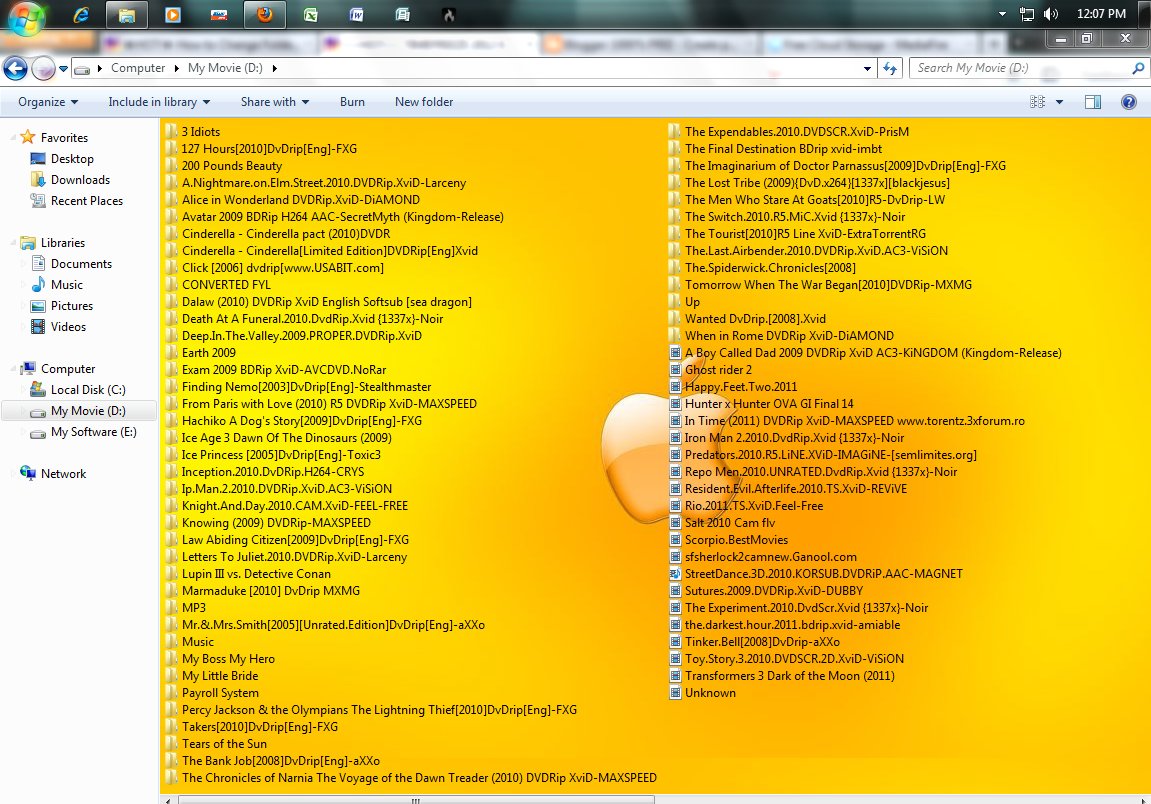Open Firefox from the taskbar

pyautogui.click(x=264, y=15)
